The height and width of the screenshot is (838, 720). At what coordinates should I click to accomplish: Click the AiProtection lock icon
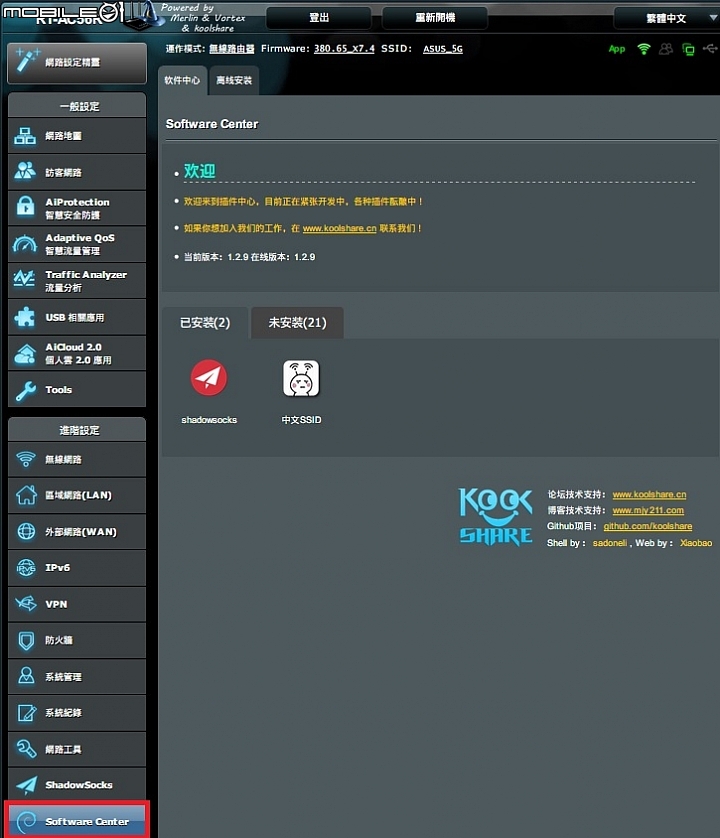[25, 207]
